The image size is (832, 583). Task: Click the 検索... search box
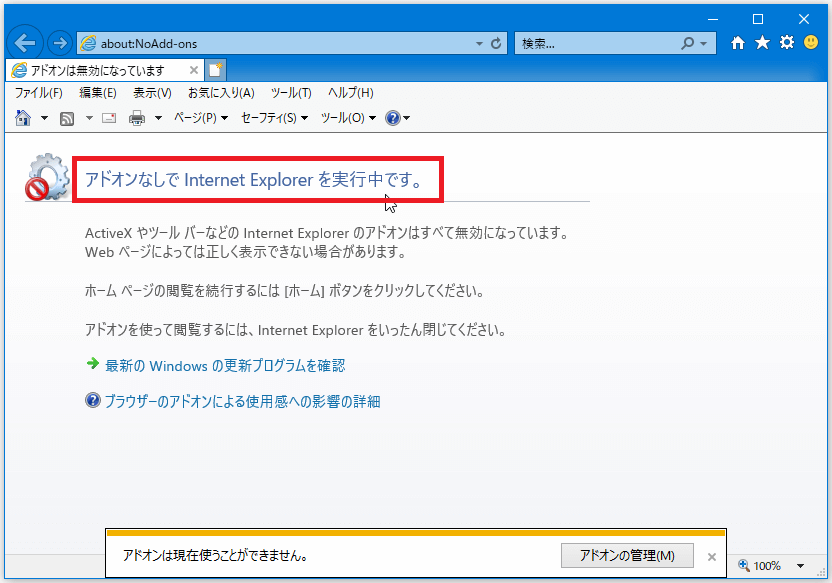click(595, 44)
